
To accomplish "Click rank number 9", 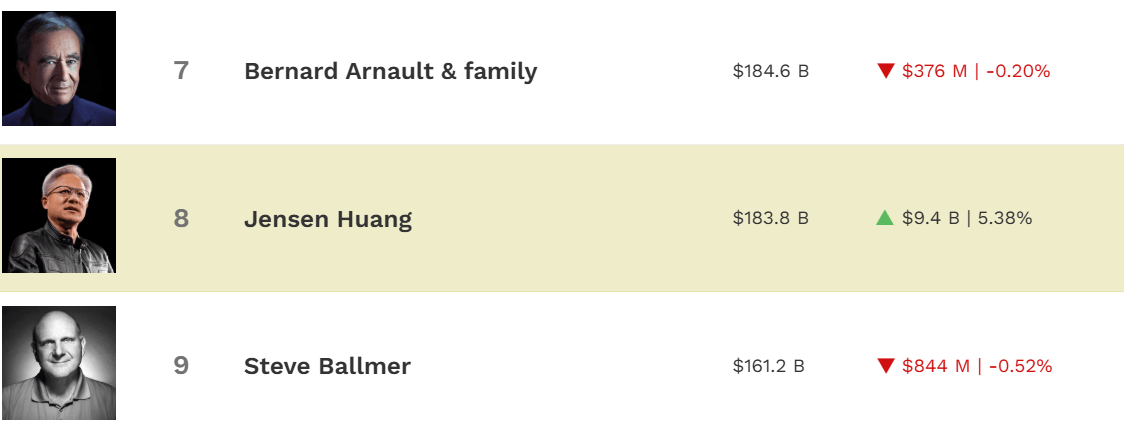I will pos(181,366).
